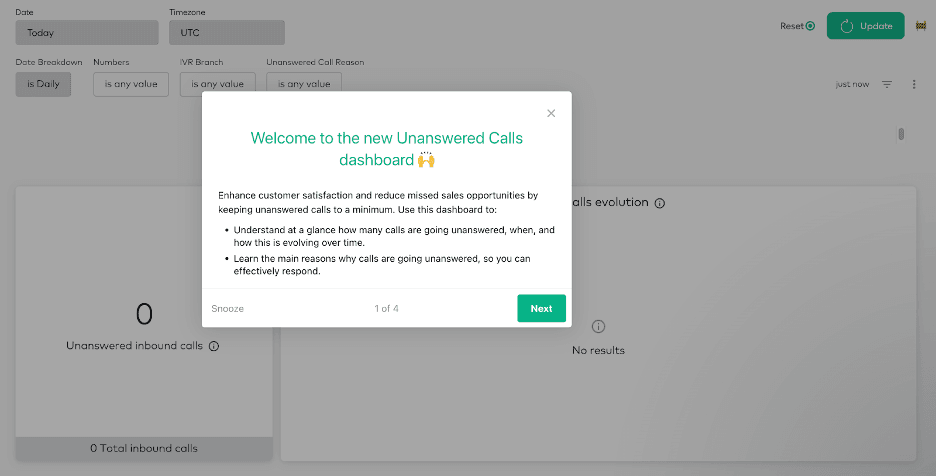936x476 pixels.
Task: Open the Timezone filter set to UTC
Action: (227, 33)
